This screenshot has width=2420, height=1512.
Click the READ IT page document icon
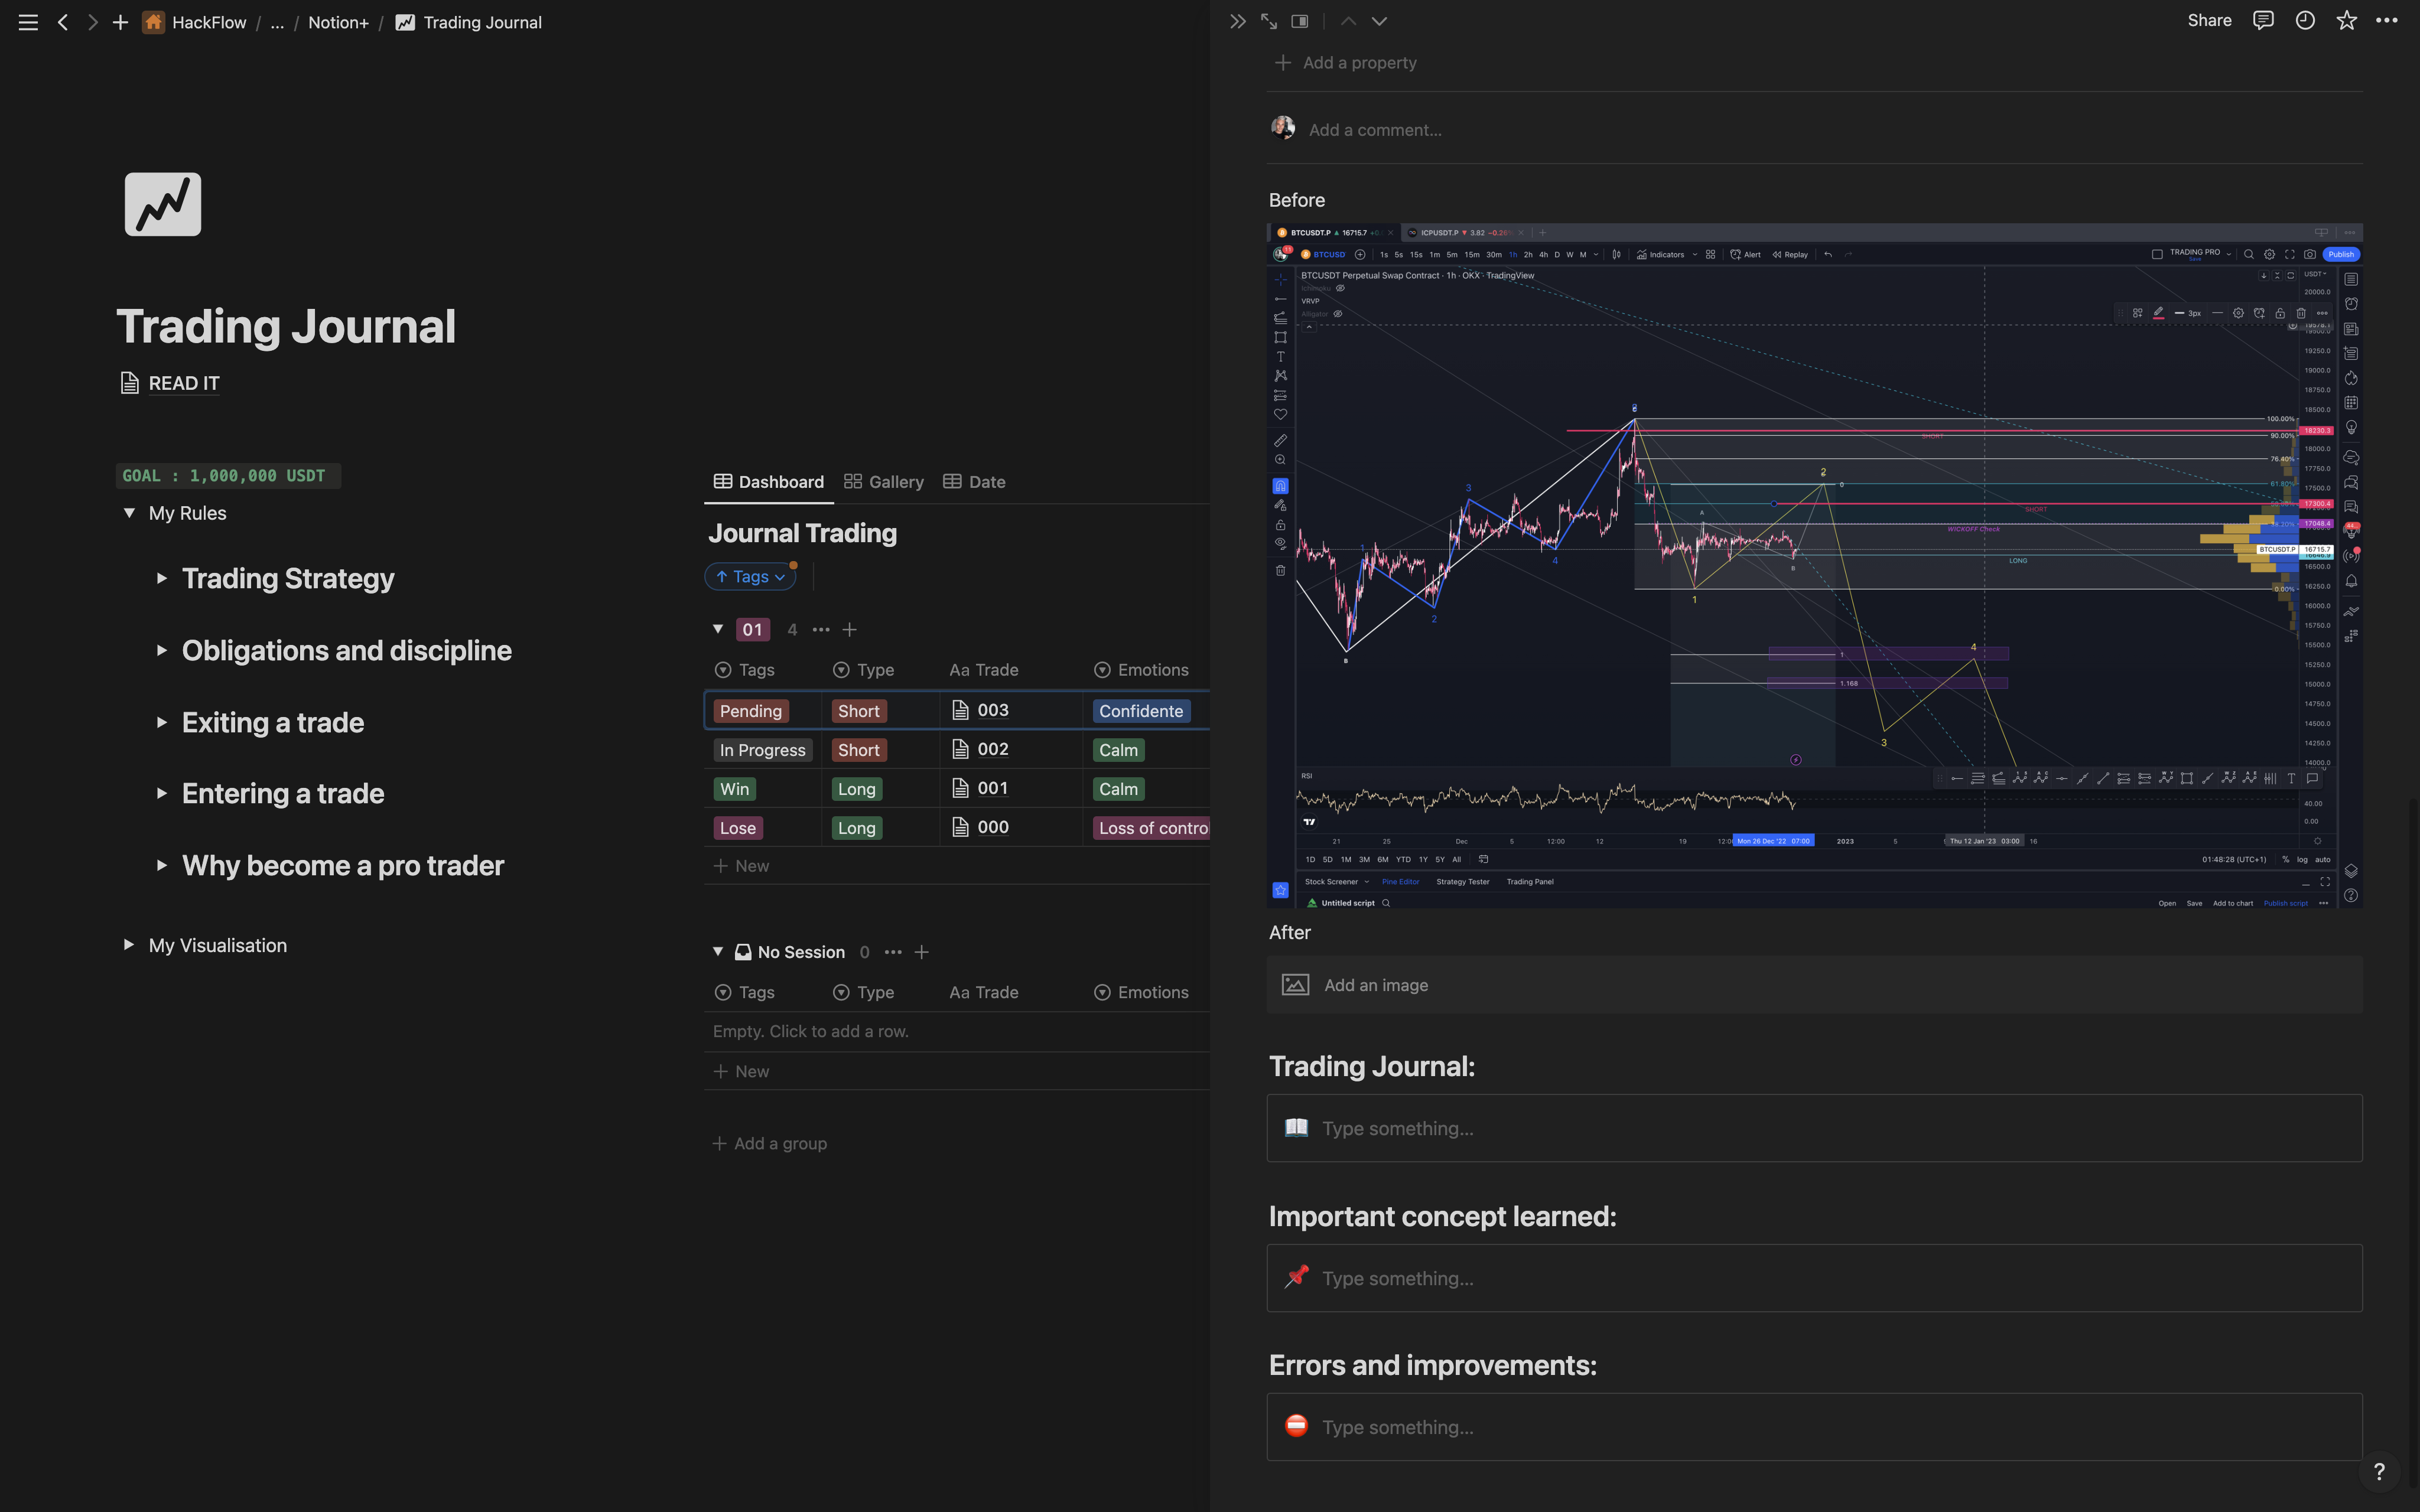click(129, 383)
